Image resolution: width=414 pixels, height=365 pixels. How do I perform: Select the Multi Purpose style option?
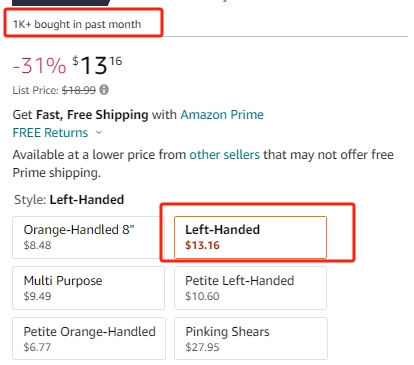[89, 288]
